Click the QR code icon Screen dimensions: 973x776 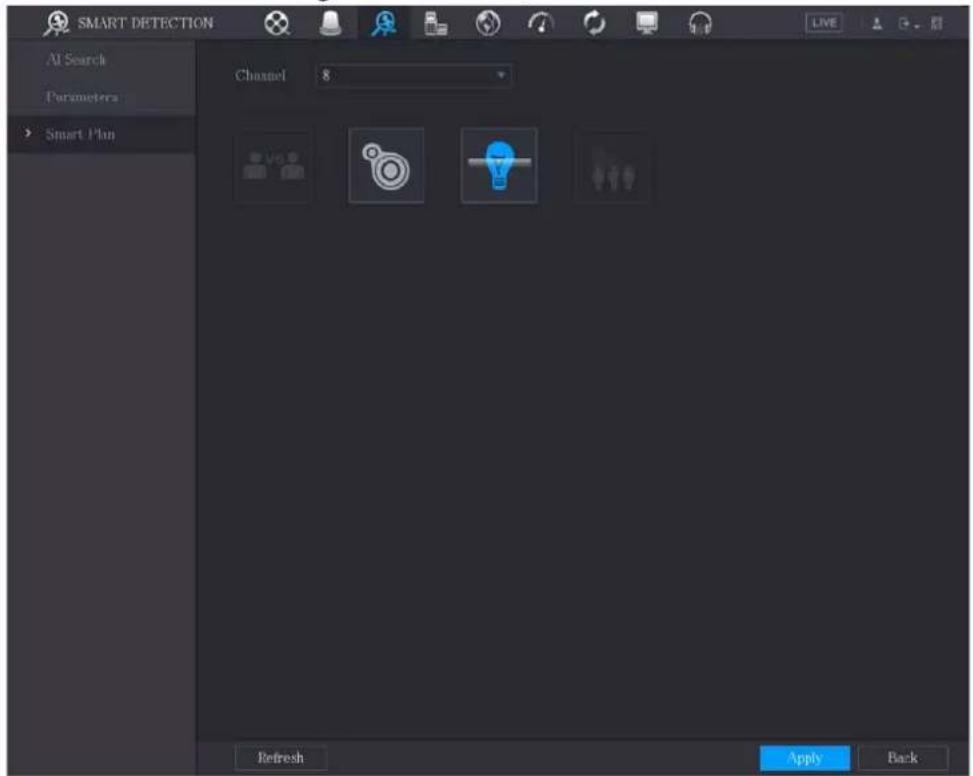pos(937,24)
